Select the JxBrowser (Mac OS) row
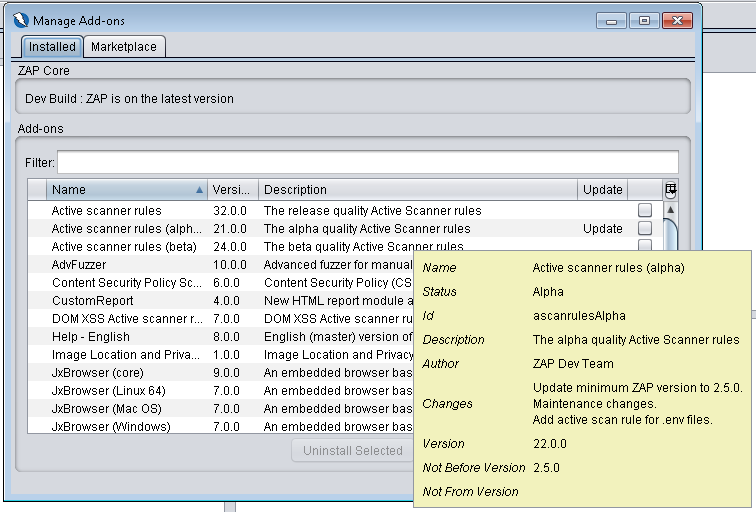Image resolution: width=756 pixels, height=512 pixels. tap(220, 409)
